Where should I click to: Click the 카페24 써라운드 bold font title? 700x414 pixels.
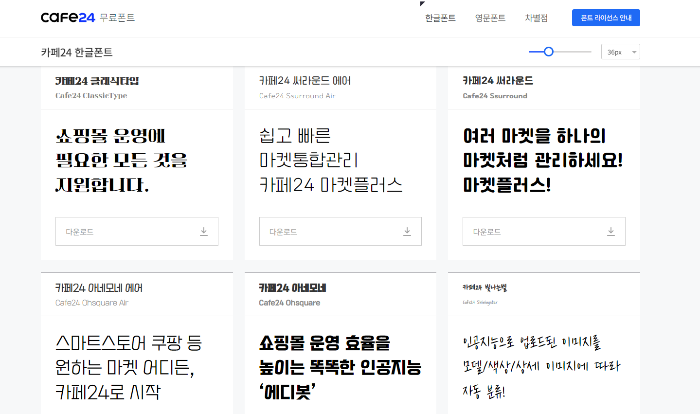(498, 81)
